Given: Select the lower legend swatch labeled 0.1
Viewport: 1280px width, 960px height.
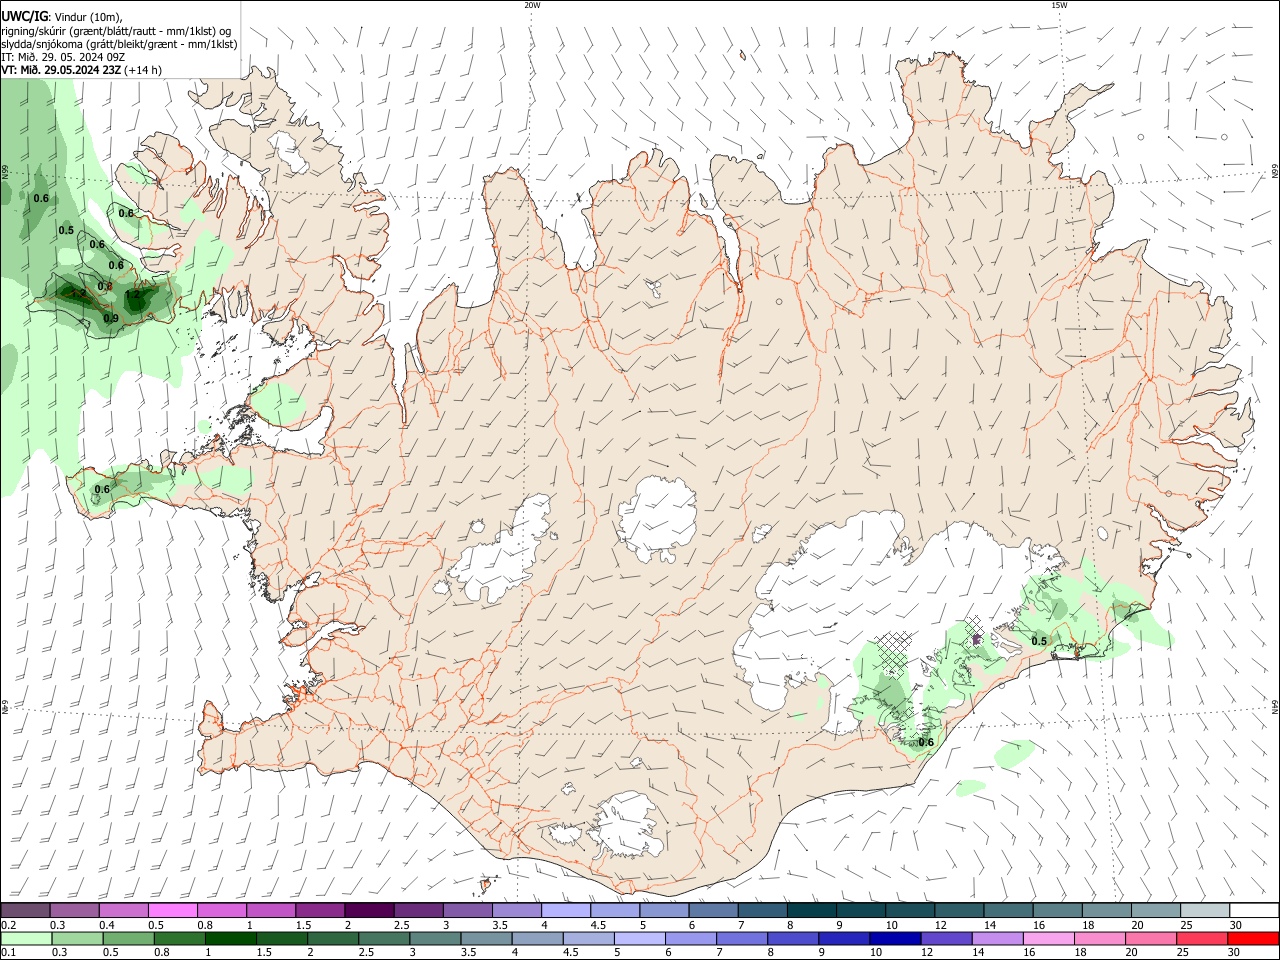Looking at the screenshot, I should pyautogui.click(x=26, y=938).
